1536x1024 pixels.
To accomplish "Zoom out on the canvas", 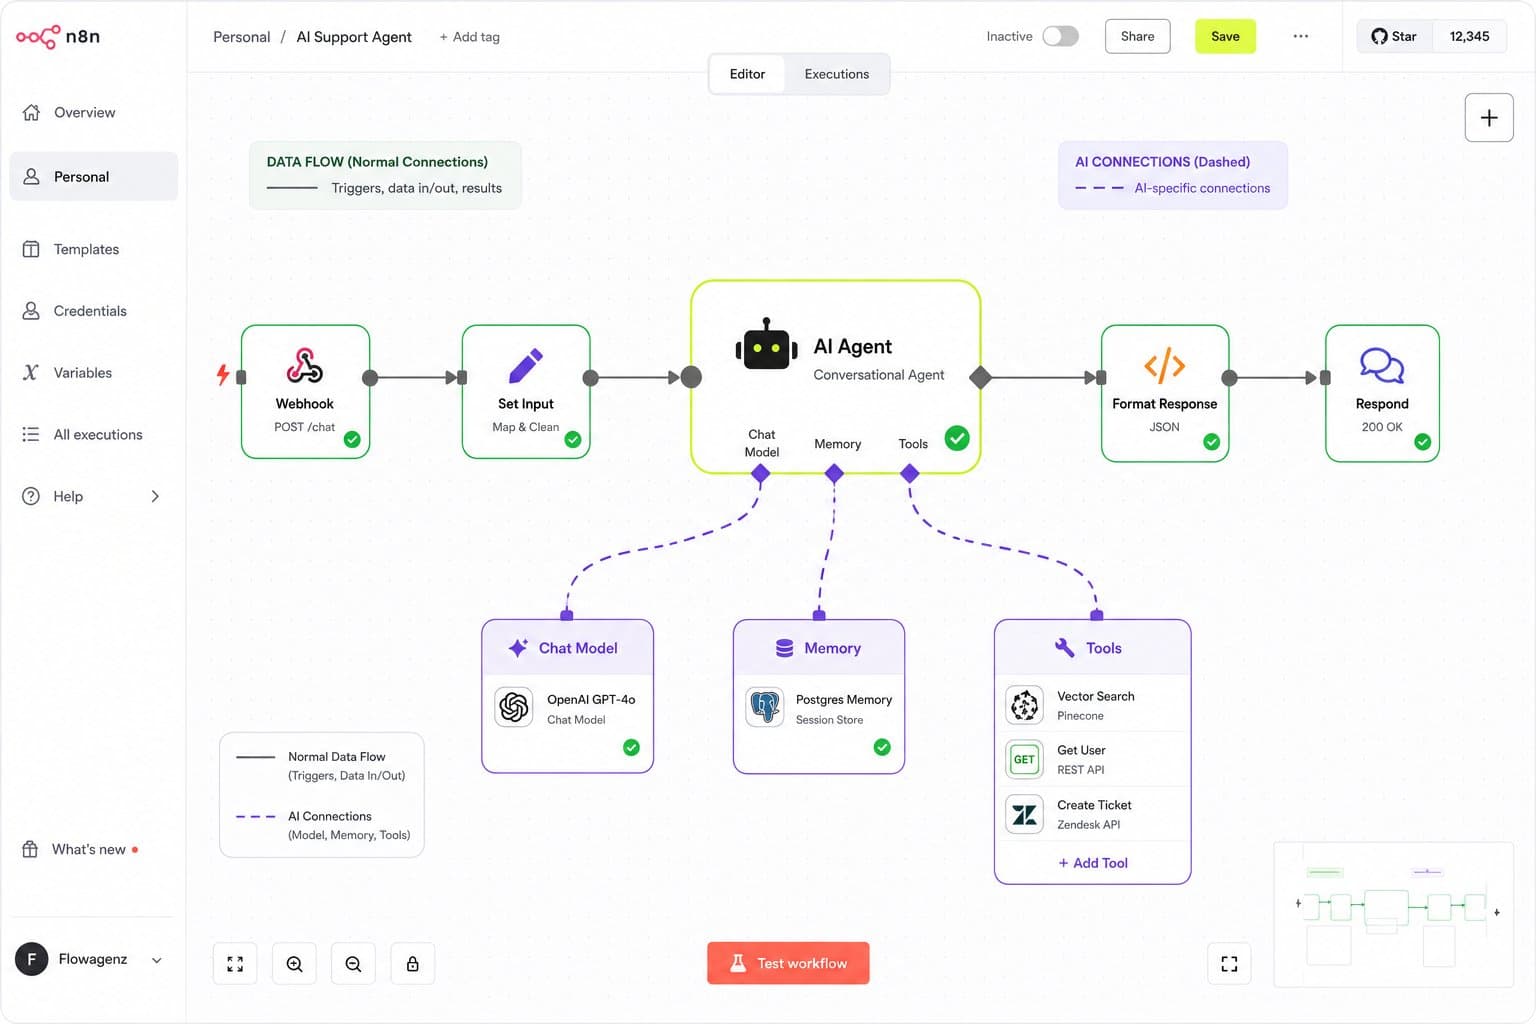I will tap(353, 964).
